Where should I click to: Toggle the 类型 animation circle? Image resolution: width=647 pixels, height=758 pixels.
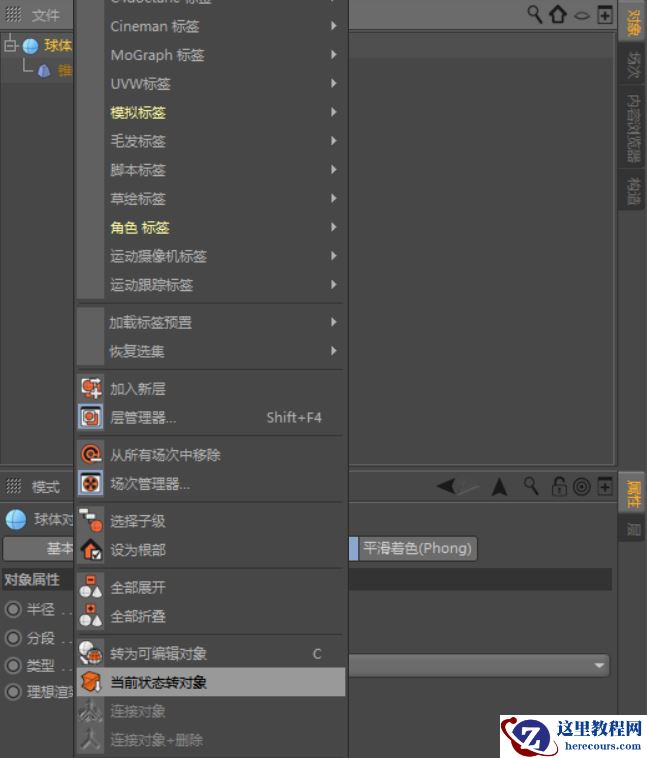[13, 666]
